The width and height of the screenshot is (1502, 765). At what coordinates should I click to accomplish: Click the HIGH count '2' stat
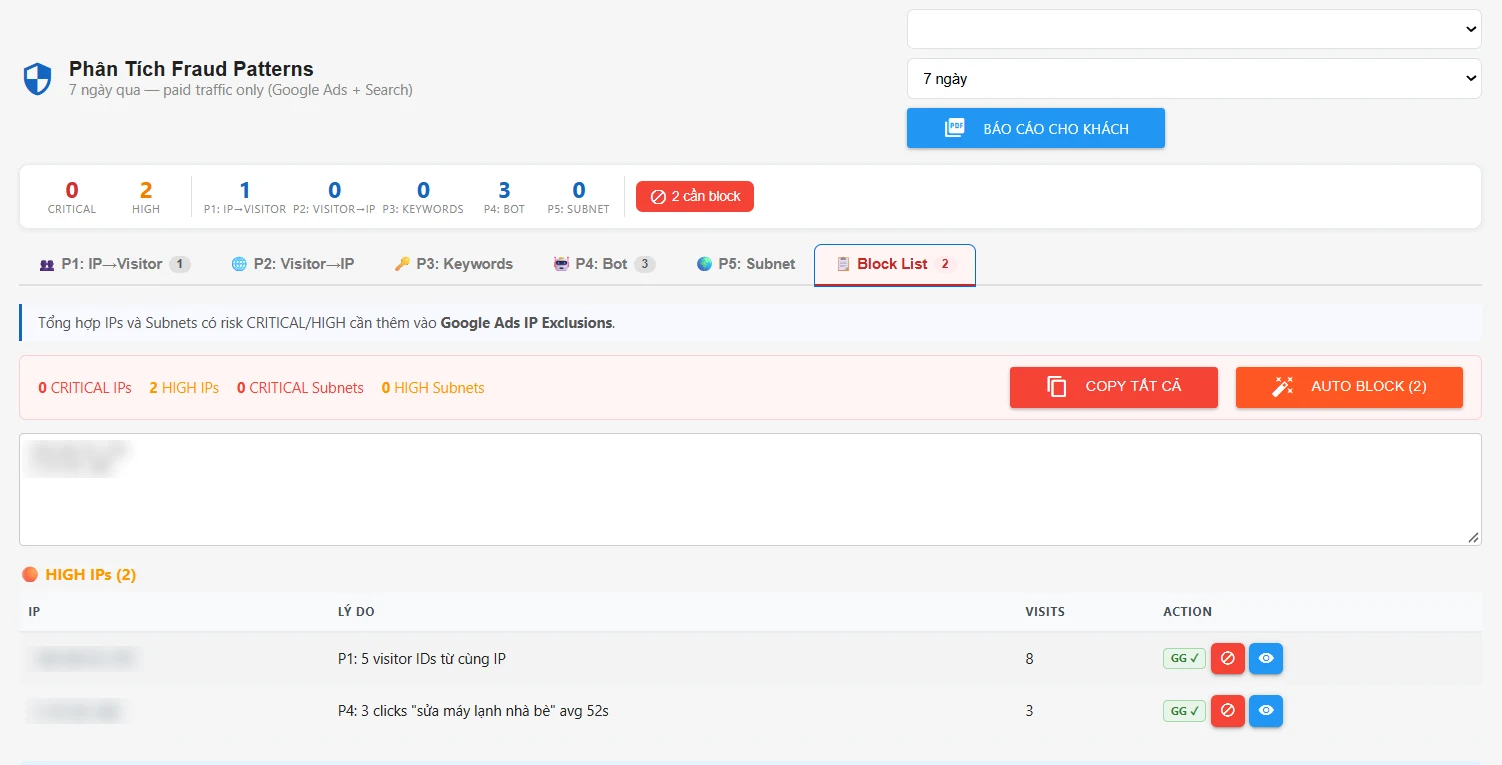[x=146, y=196]
